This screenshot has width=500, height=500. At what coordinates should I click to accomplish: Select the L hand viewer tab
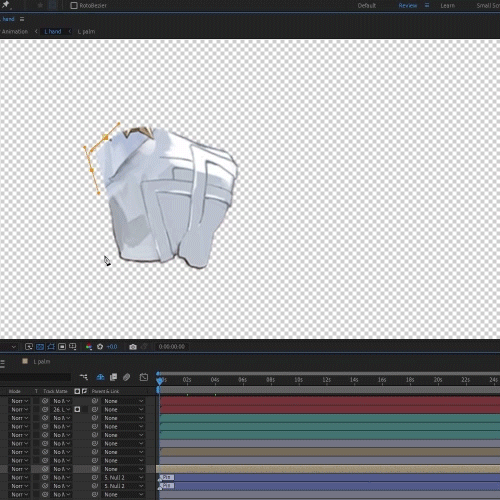pyautogui.click(x=8, y=19)
